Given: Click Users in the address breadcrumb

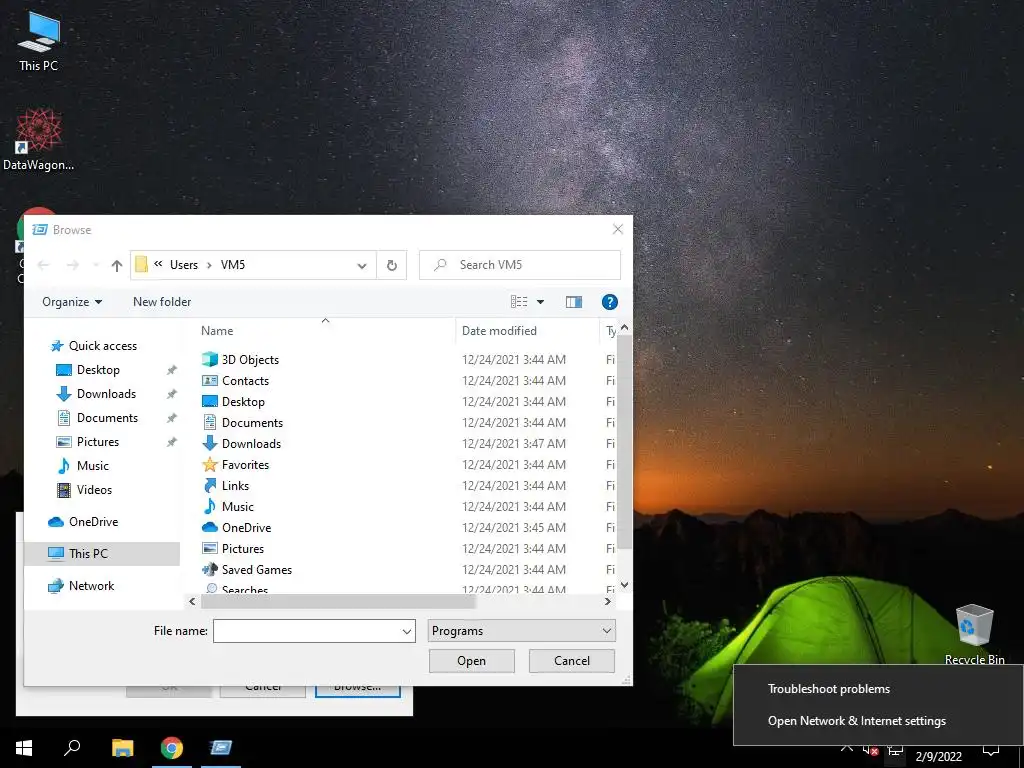Looking at the screenshot, I should coord(184,265).
